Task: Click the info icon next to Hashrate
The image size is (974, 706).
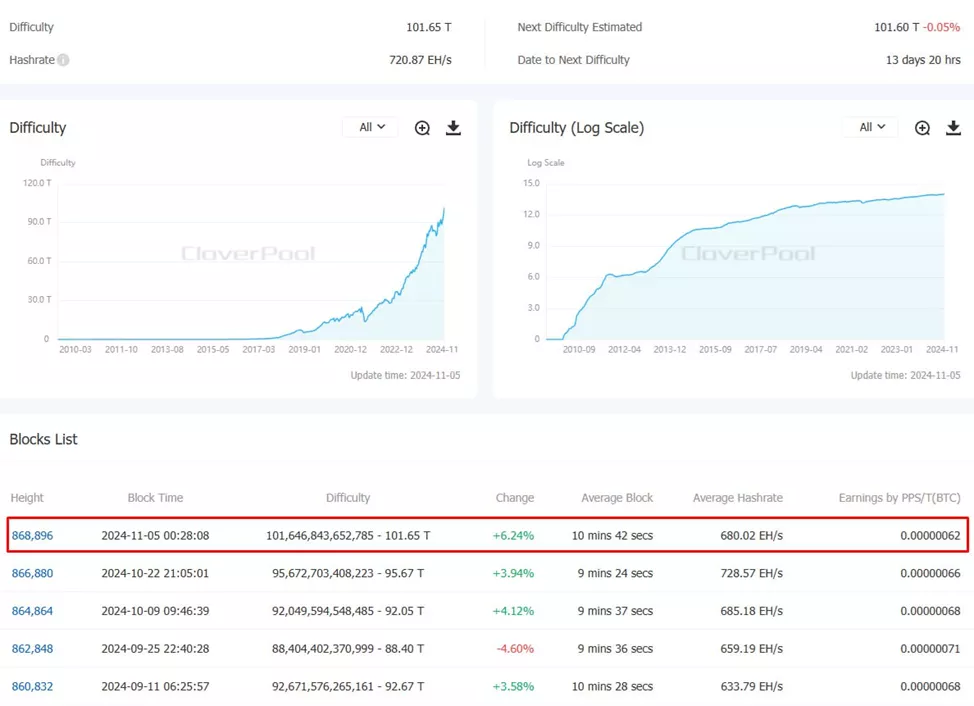Action: tap(63, 60)
